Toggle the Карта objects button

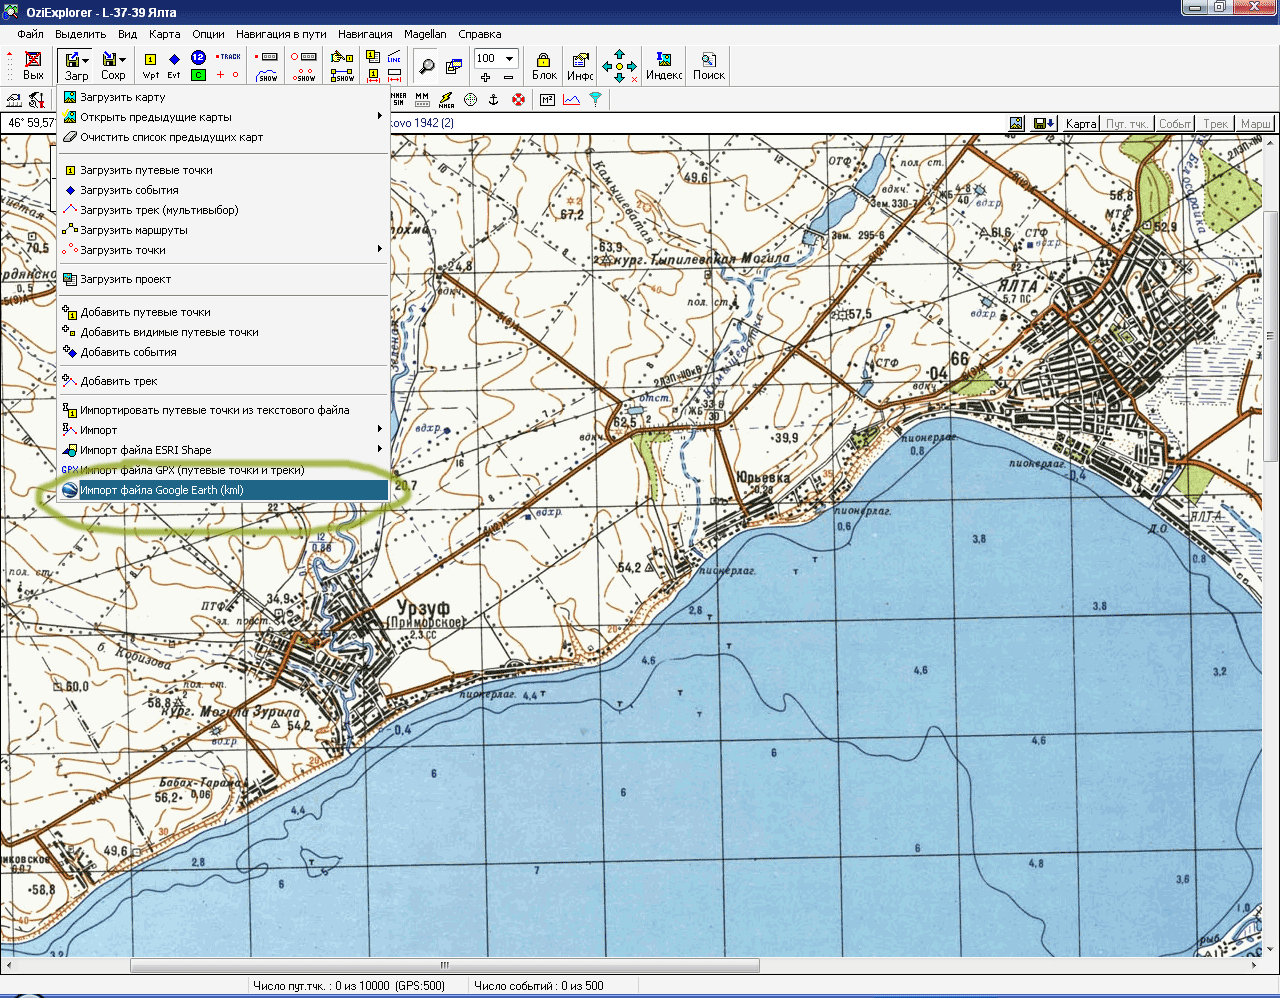1080,123
